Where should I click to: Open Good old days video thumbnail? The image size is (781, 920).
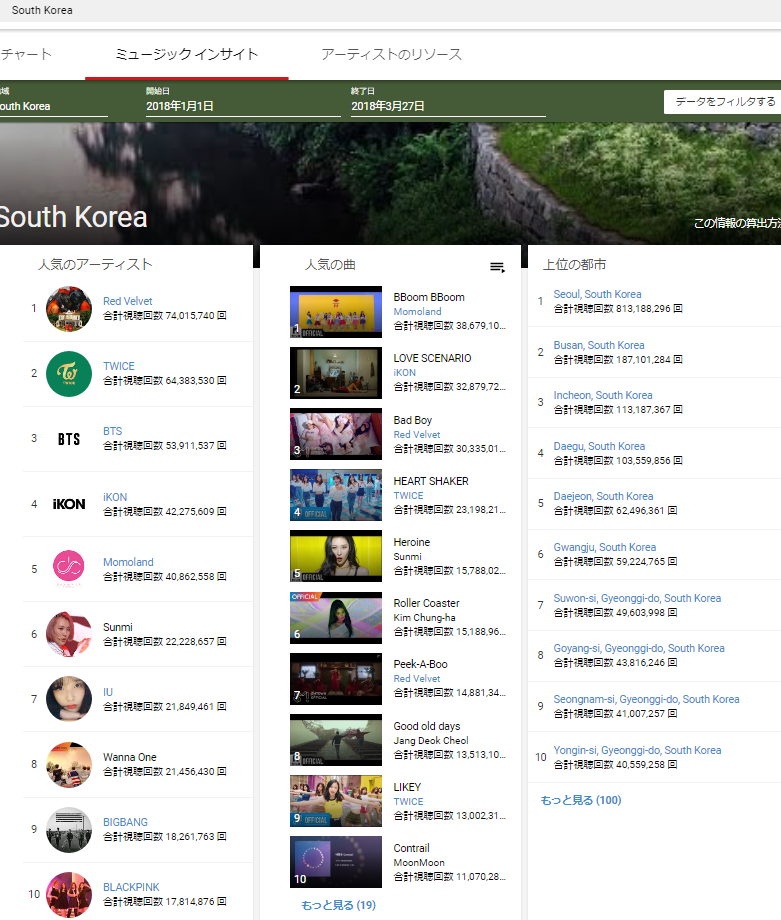click(x=336, y=740)
